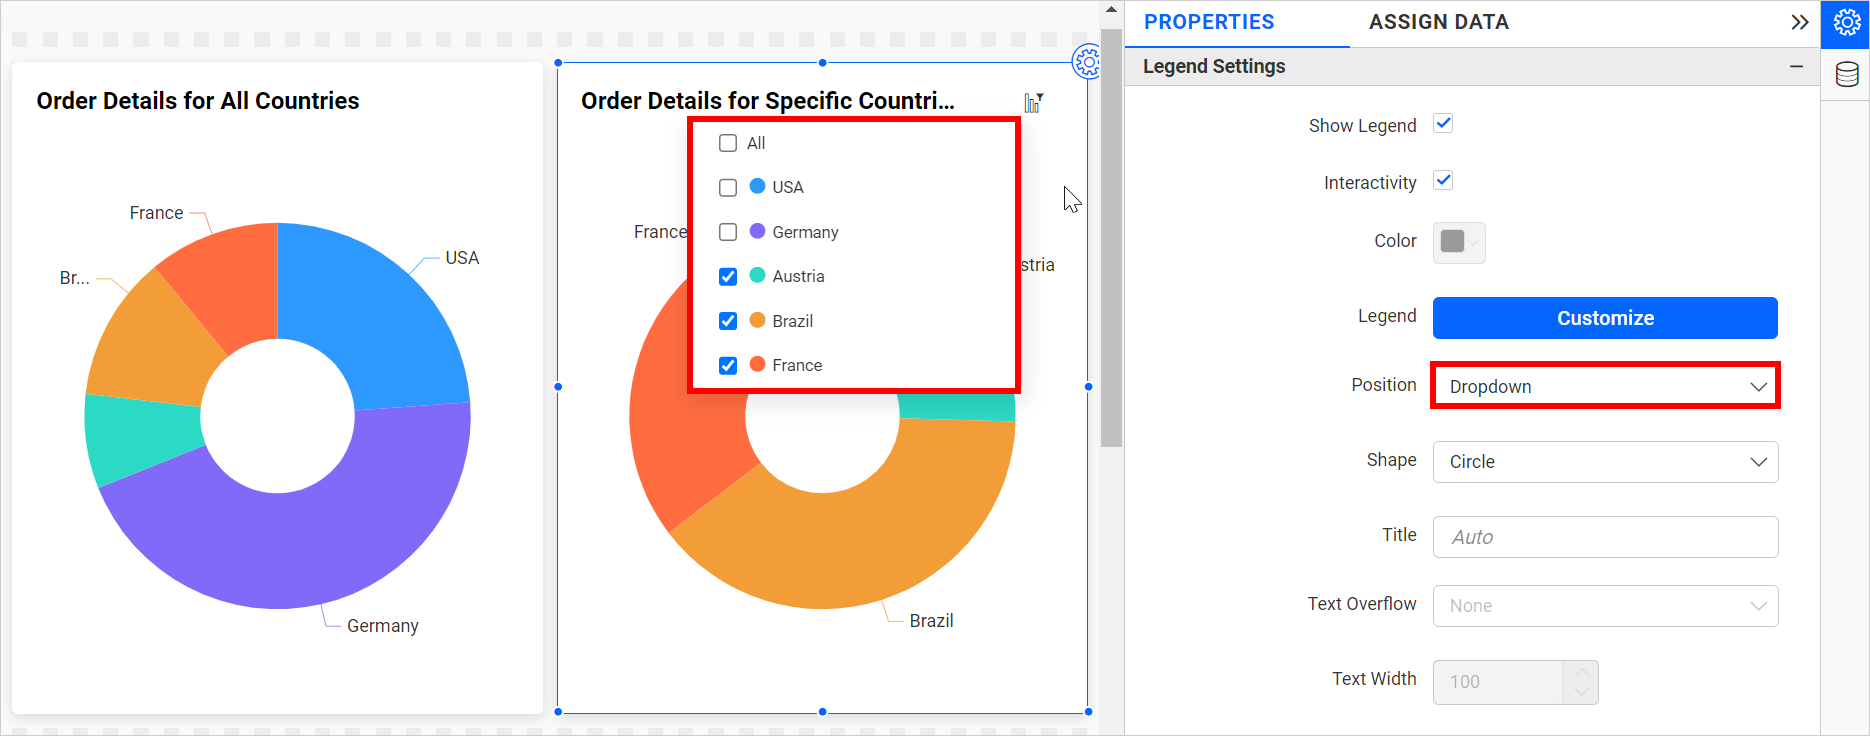
Task: Open the legend Color swatch picker
Action: pos(1459,242)
